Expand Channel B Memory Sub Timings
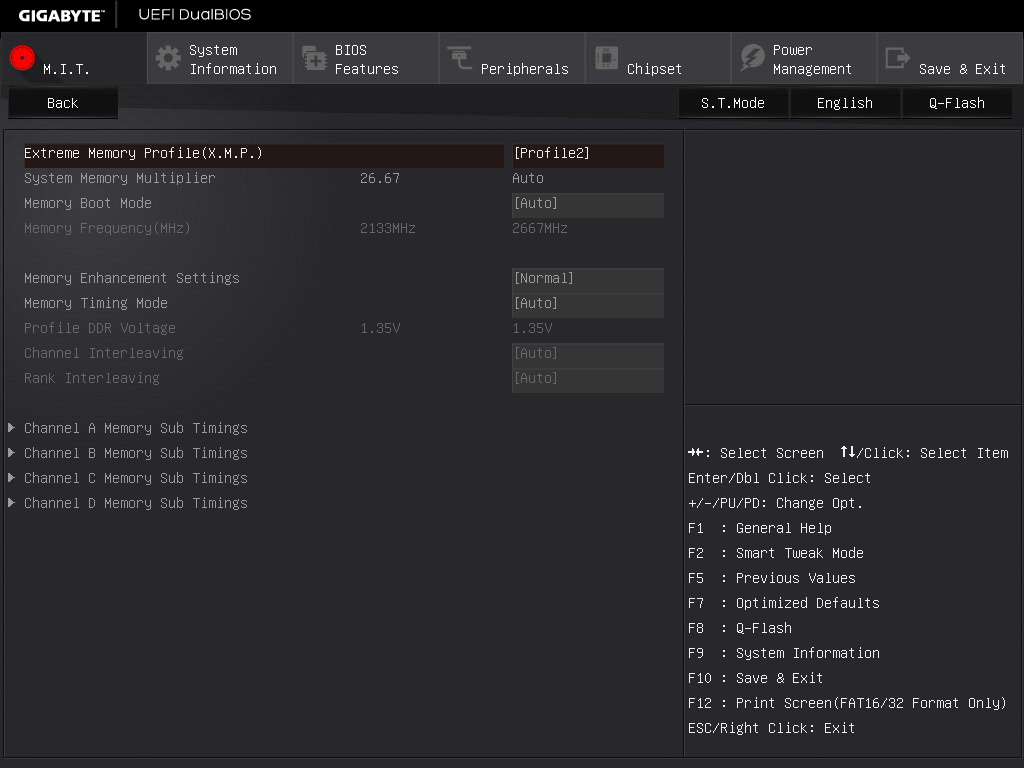 coord(135,453)
